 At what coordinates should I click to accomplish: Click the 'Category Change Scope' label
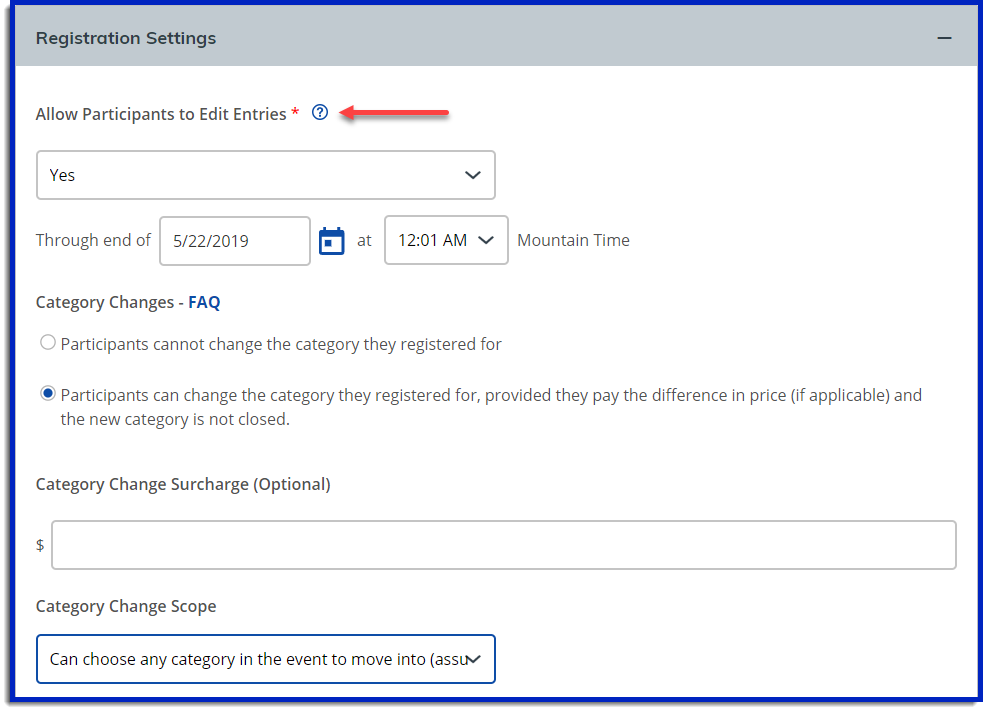tap(126, 606)
